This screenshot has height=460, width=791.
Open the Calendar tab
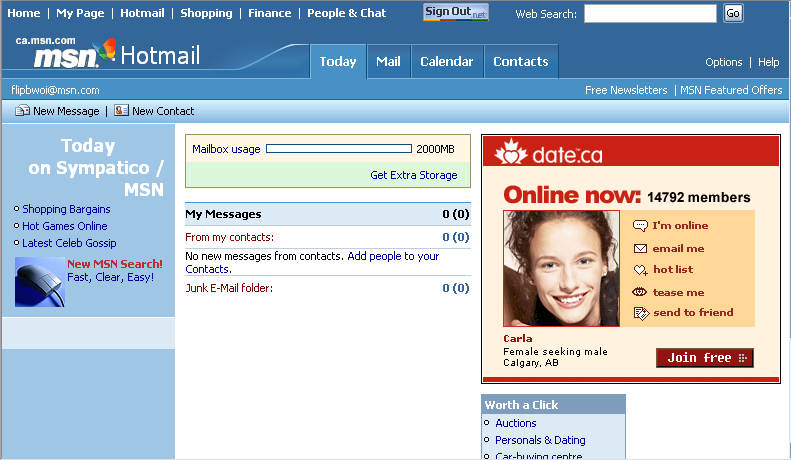click(x=447, y=62)
